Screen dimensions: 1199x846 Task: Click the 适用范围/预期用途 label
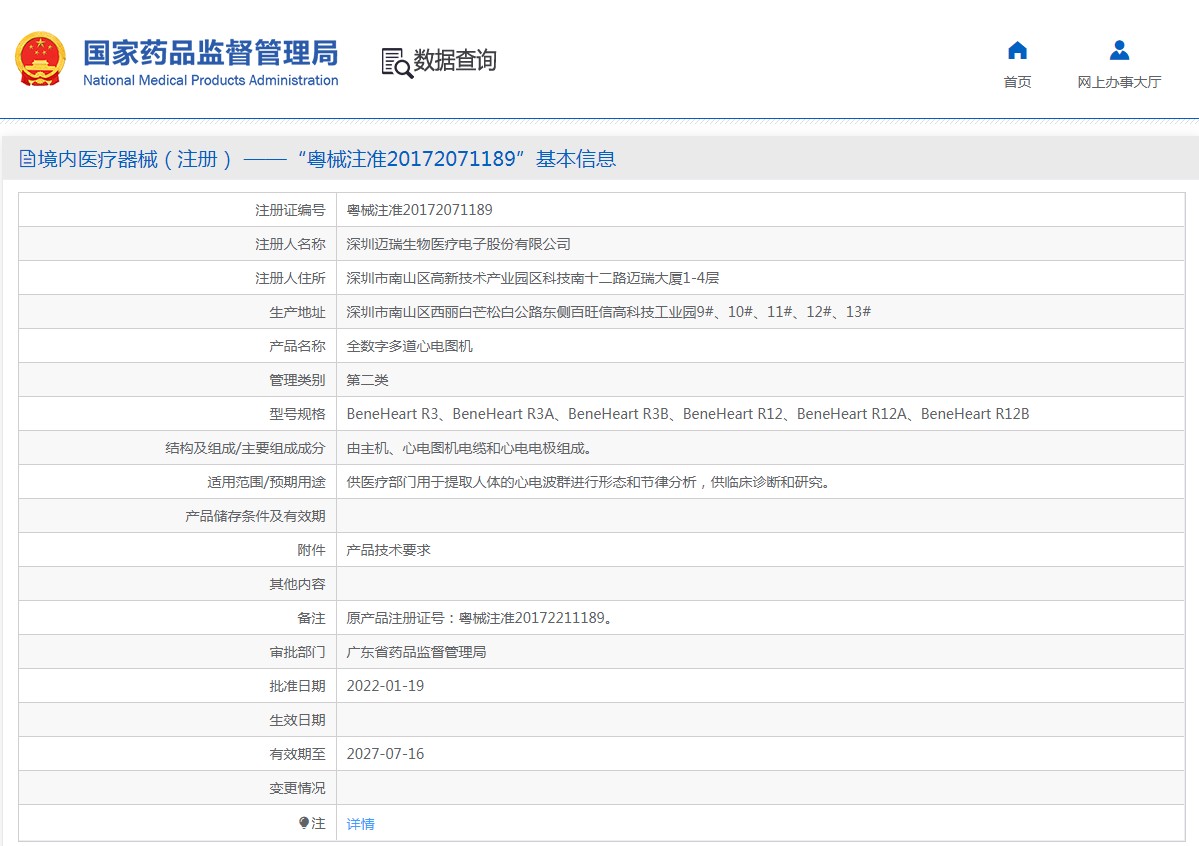tap(266, 482)
